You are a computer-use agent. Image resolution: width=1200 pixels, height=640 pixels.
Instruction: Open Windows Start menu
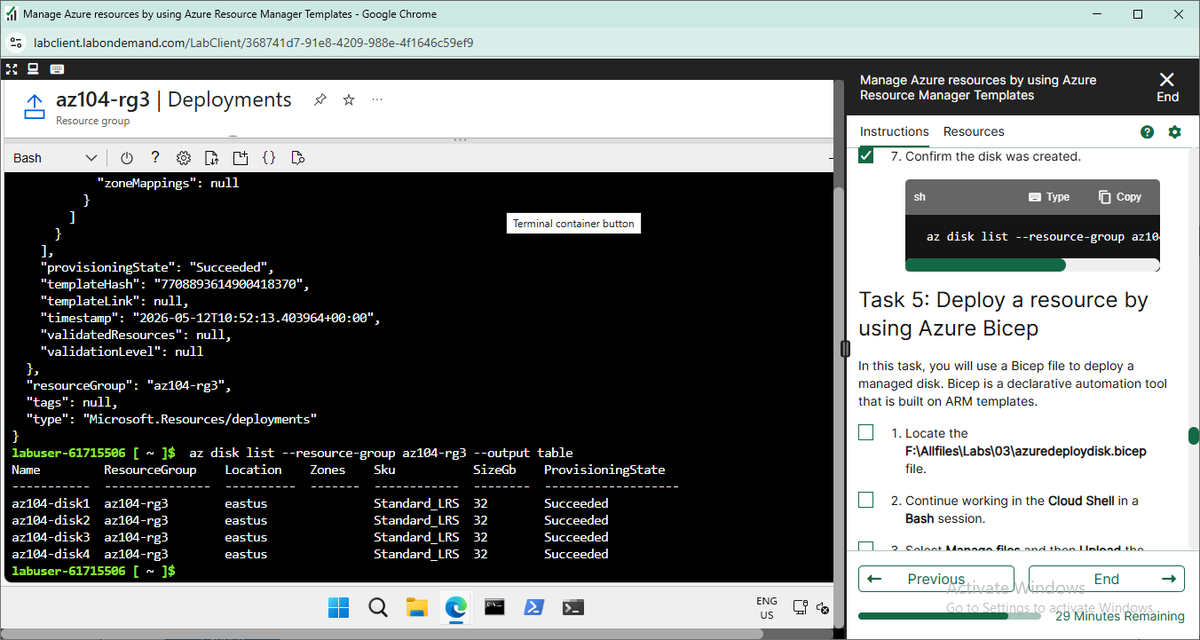tap(338, 607)
